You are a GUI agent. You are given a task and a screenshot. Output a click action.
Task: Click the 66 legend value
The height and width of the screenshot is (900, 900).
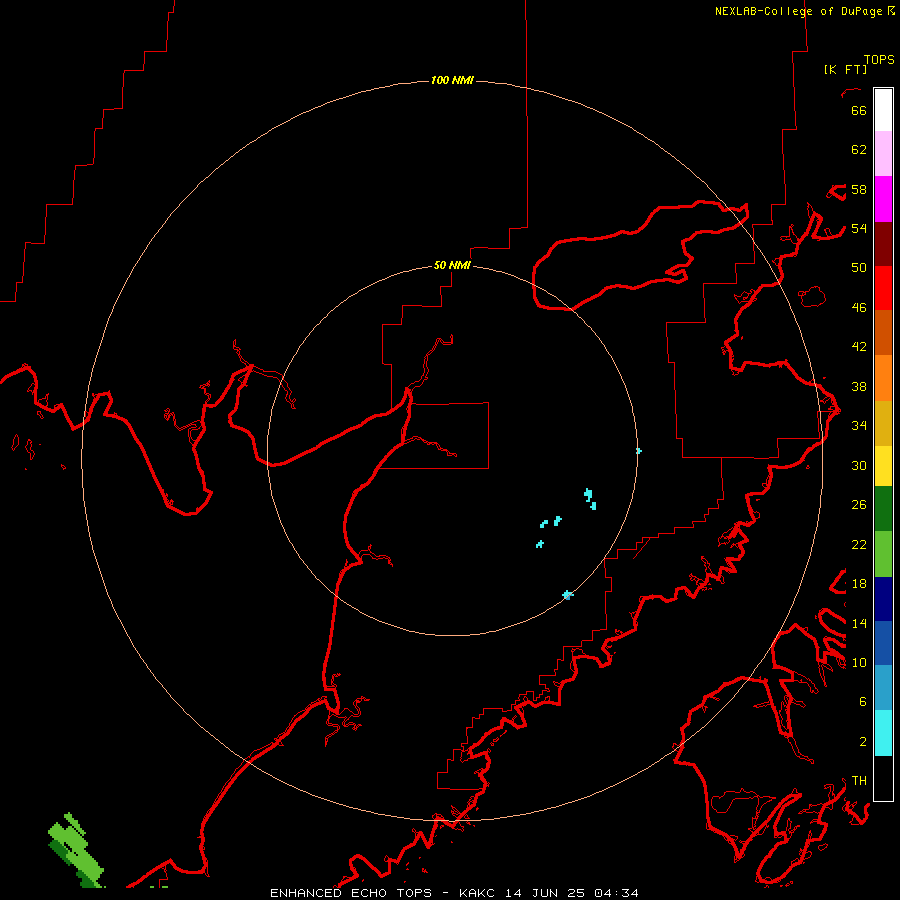coord(859,110)
